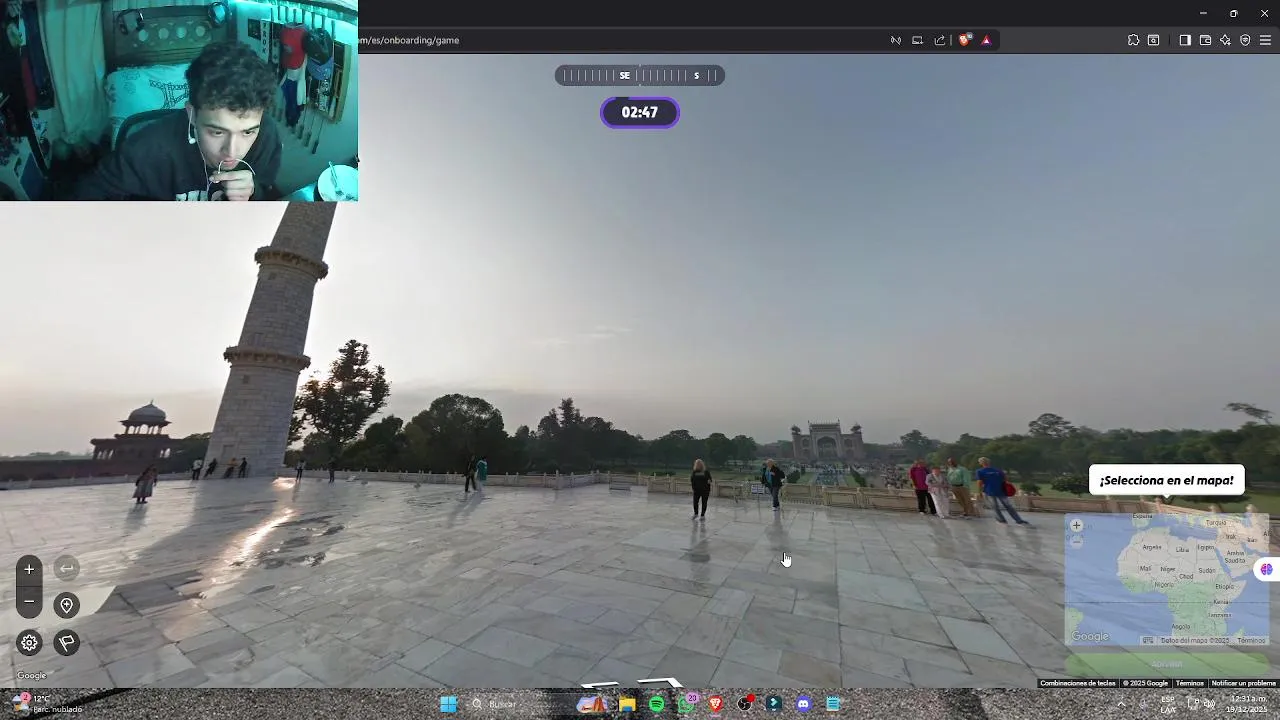Open the Windows Start menu
Screen dimensions: 1280x720
click(x=448, y=704)
